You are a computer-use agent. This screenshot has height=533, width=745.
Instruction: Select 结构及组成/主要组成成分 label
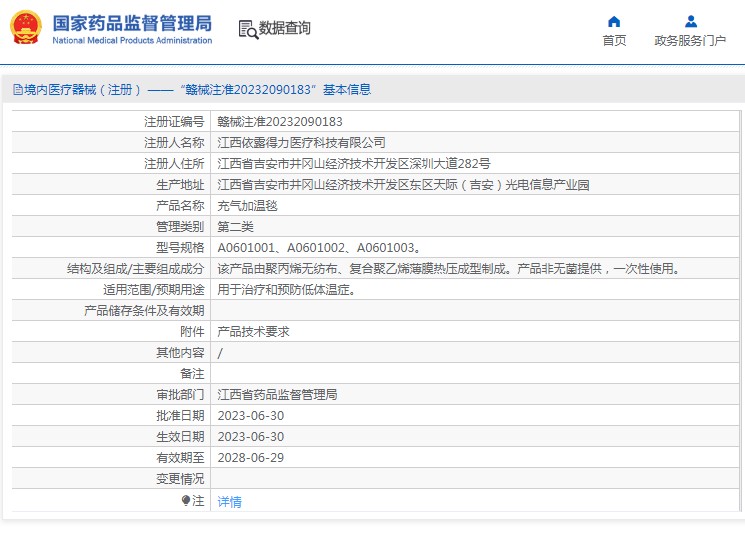coord(135,269)
